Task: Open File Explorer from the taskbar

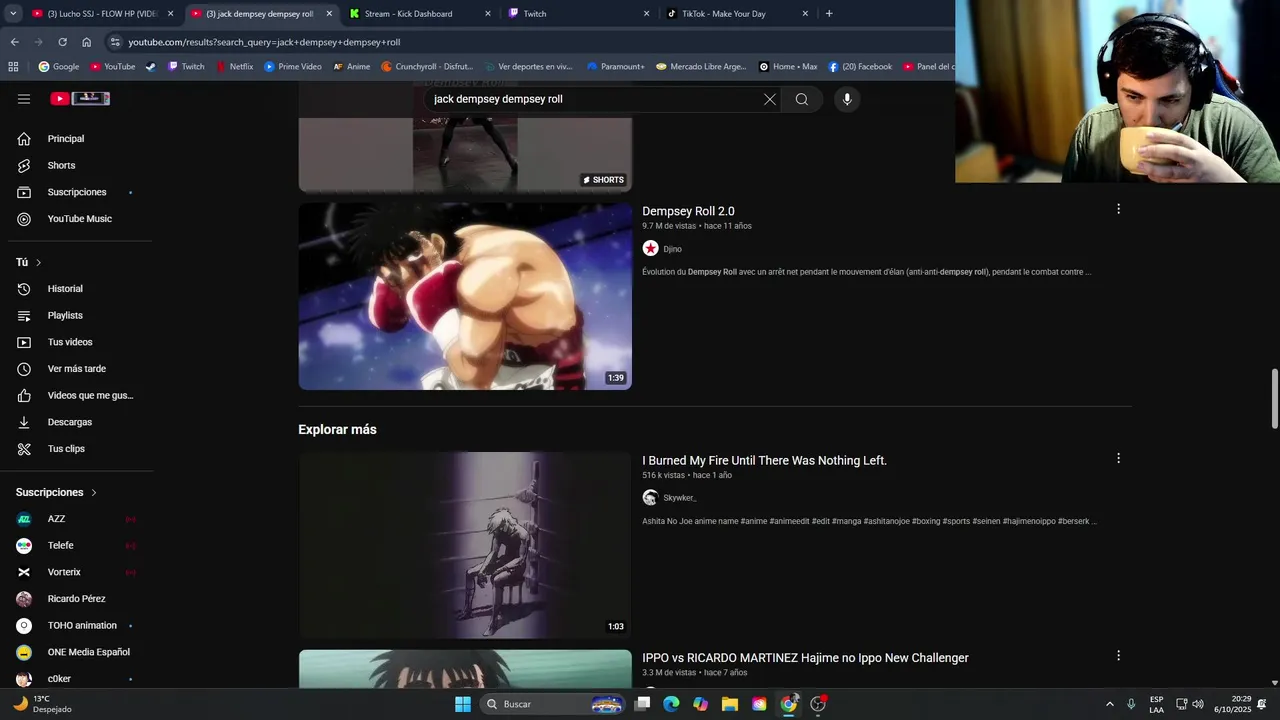Action: coord(730,704)
